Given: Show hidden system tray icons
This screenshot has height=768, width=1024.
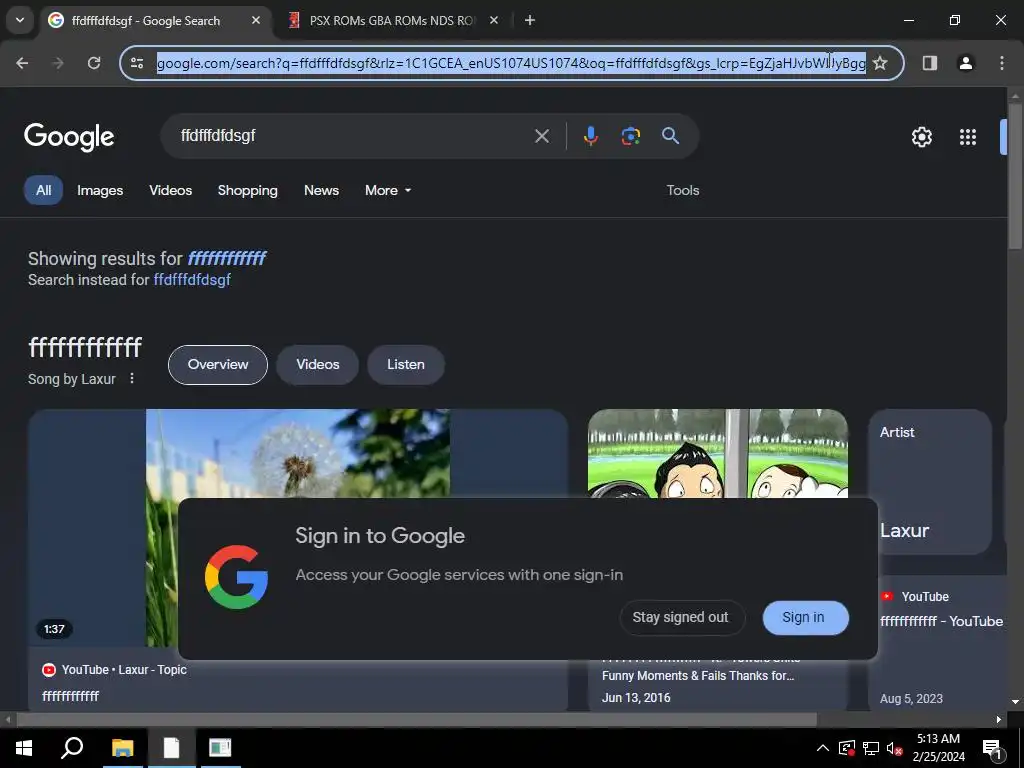Looking at the screenshot, I should (823, 748).
